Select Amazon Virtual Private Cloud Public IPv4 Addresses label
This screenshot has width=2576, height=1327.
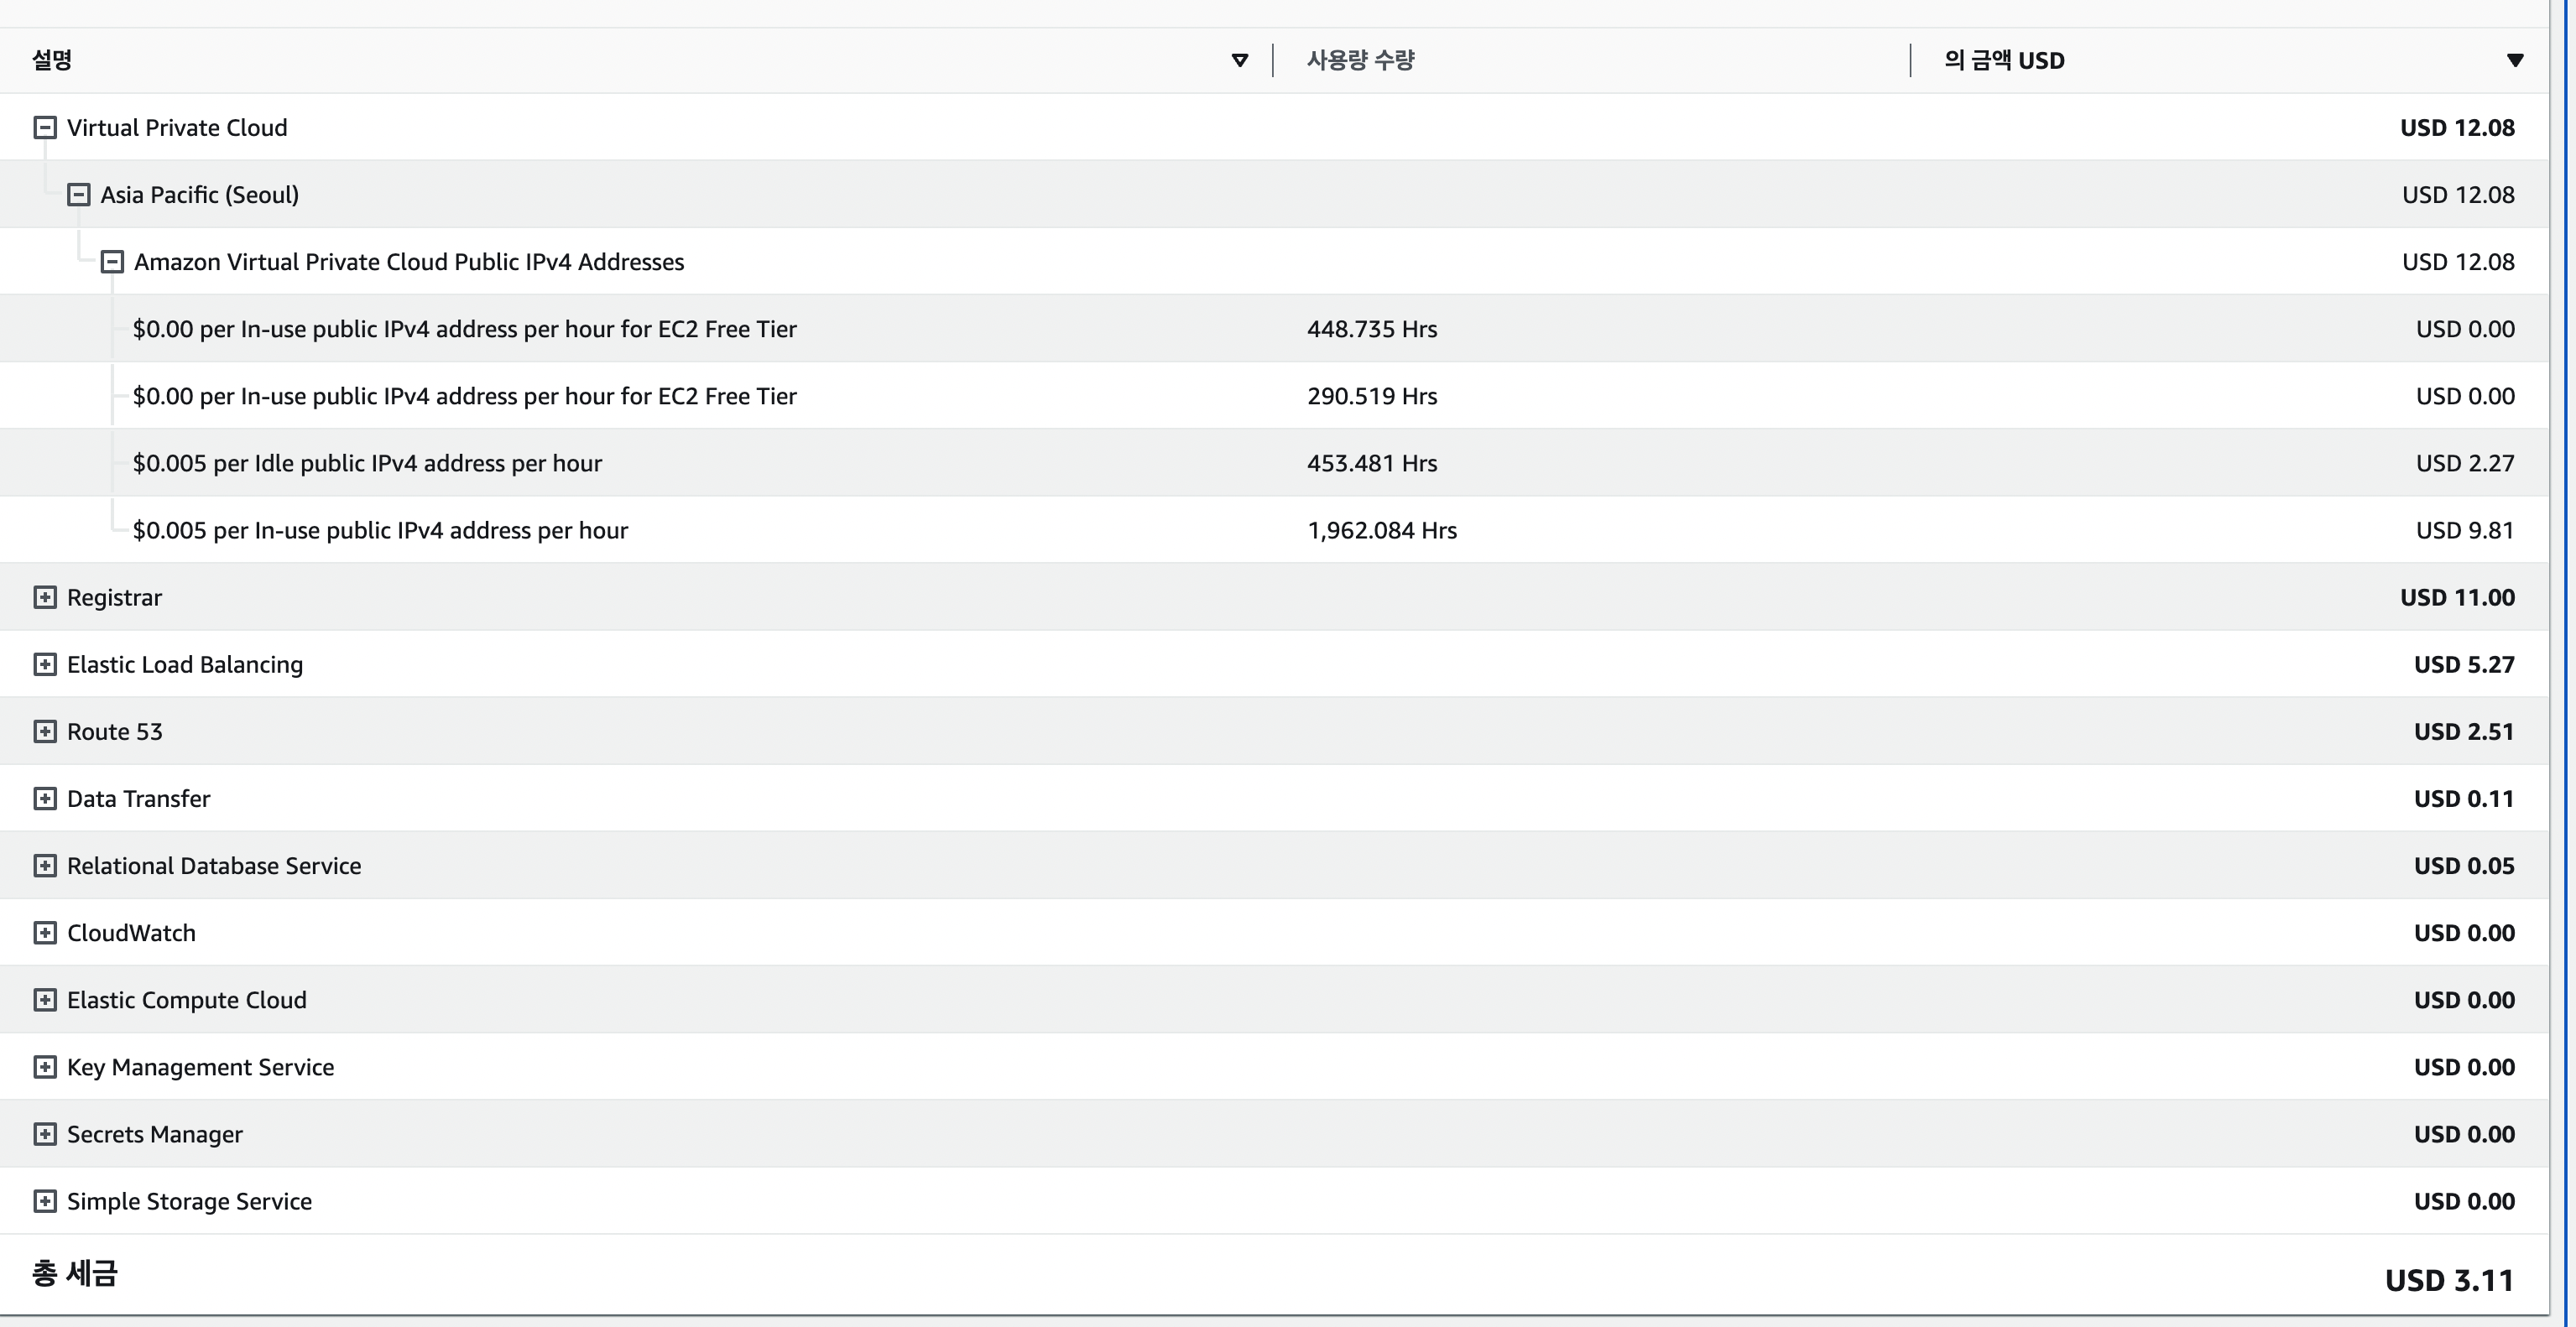tap(409, 261)
